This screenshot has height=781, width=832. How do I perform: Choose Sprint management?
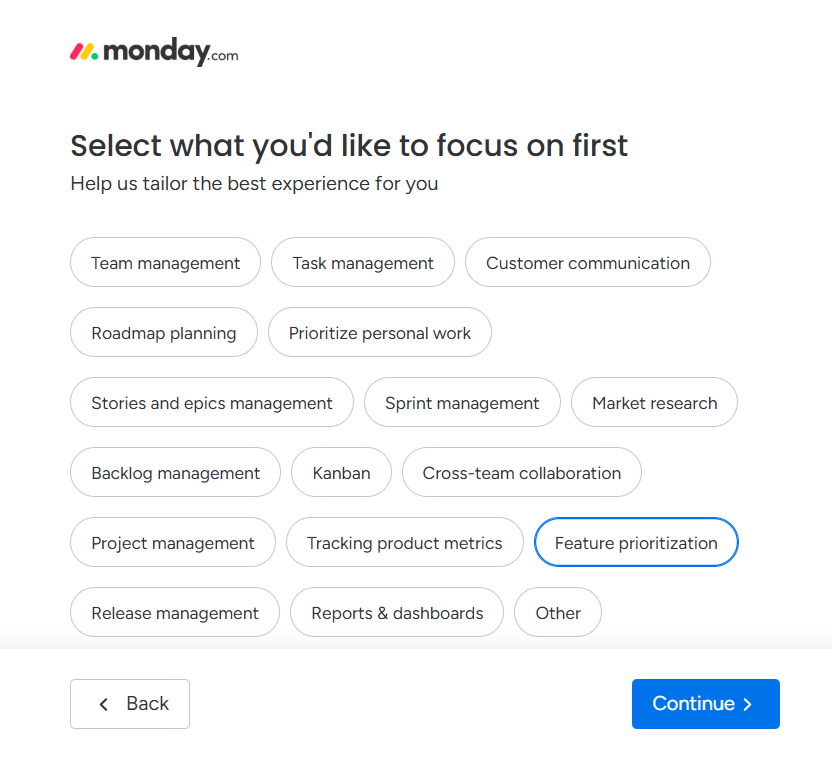pyautogui.click(x=462, y=402)
